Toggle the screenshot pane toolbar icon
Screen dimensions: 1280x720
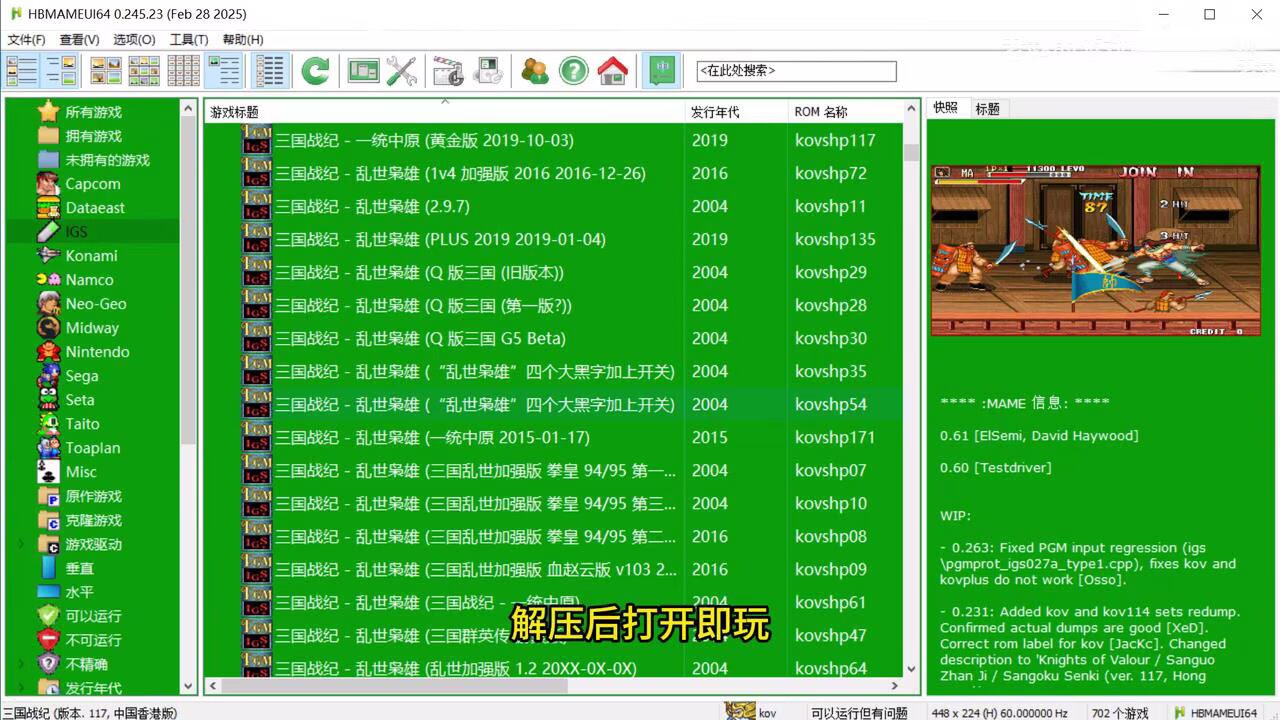pos(61,71)
